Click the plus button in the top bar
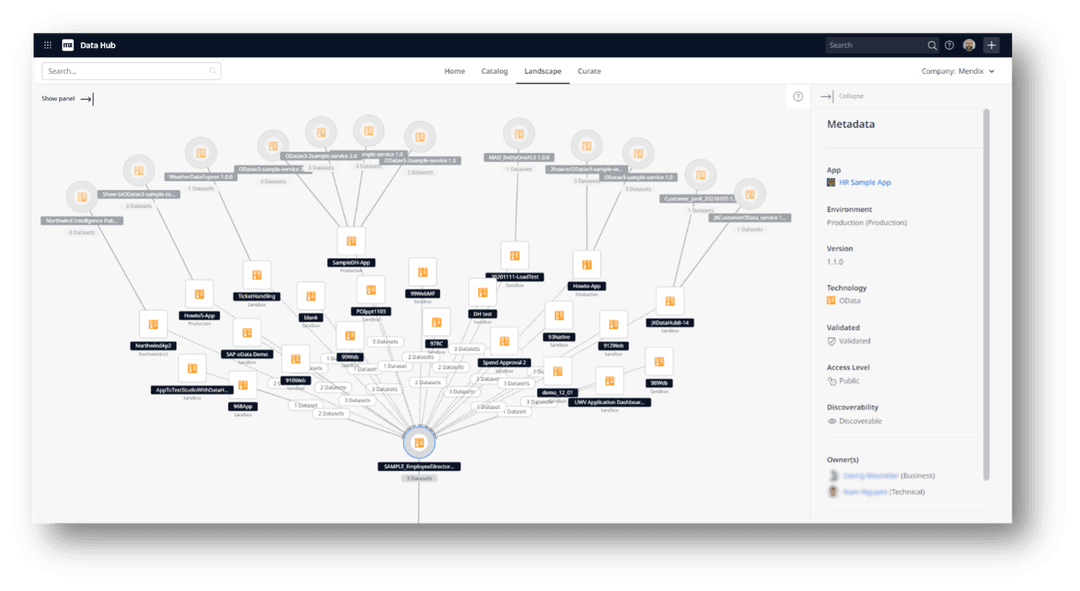1080x591 pixels. coord(991,45)
